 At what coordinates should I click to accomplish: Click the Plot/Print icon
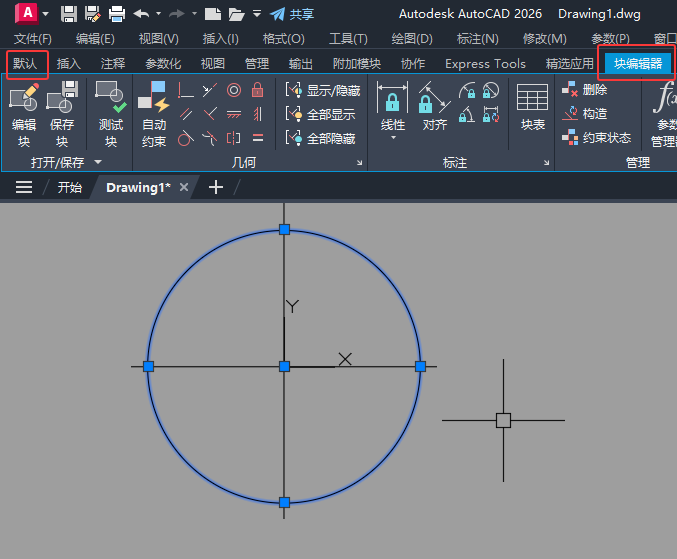[x=117, y=14]
